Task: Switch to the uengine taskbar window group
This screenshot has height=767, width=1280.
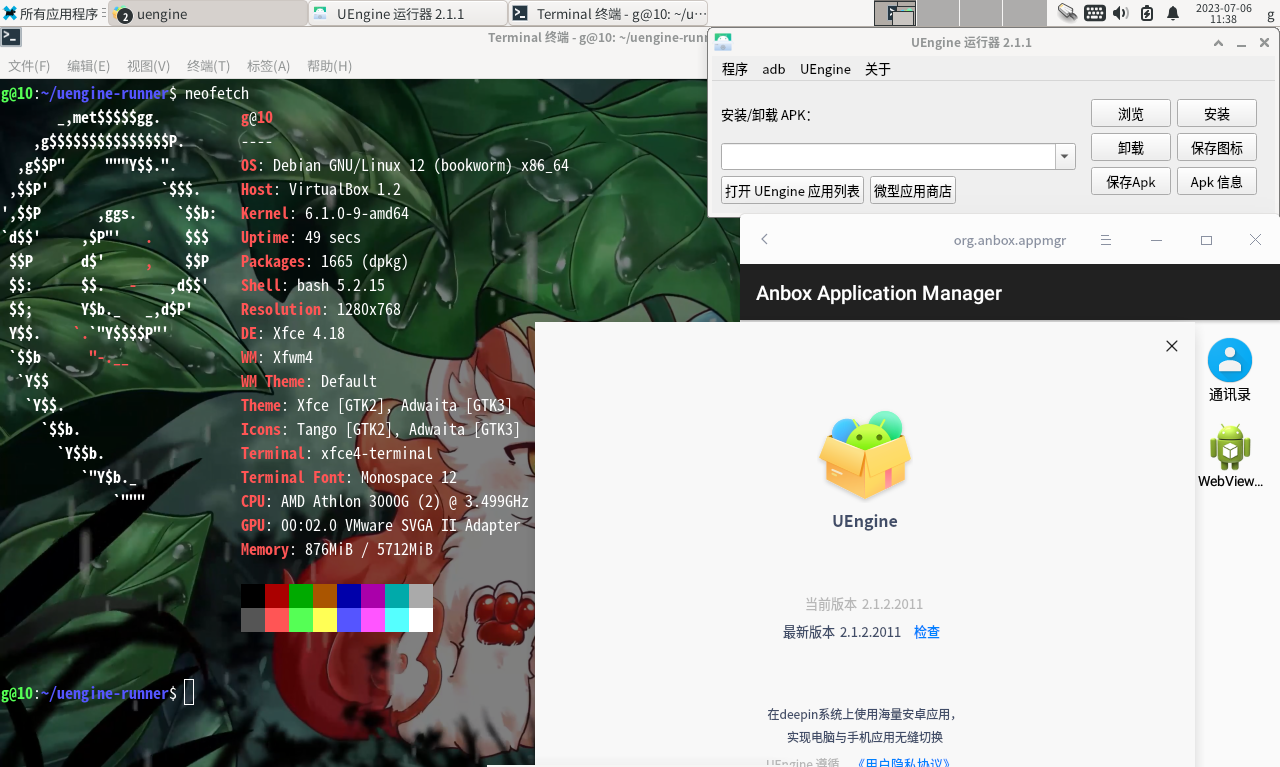Action: coord(207,13)
